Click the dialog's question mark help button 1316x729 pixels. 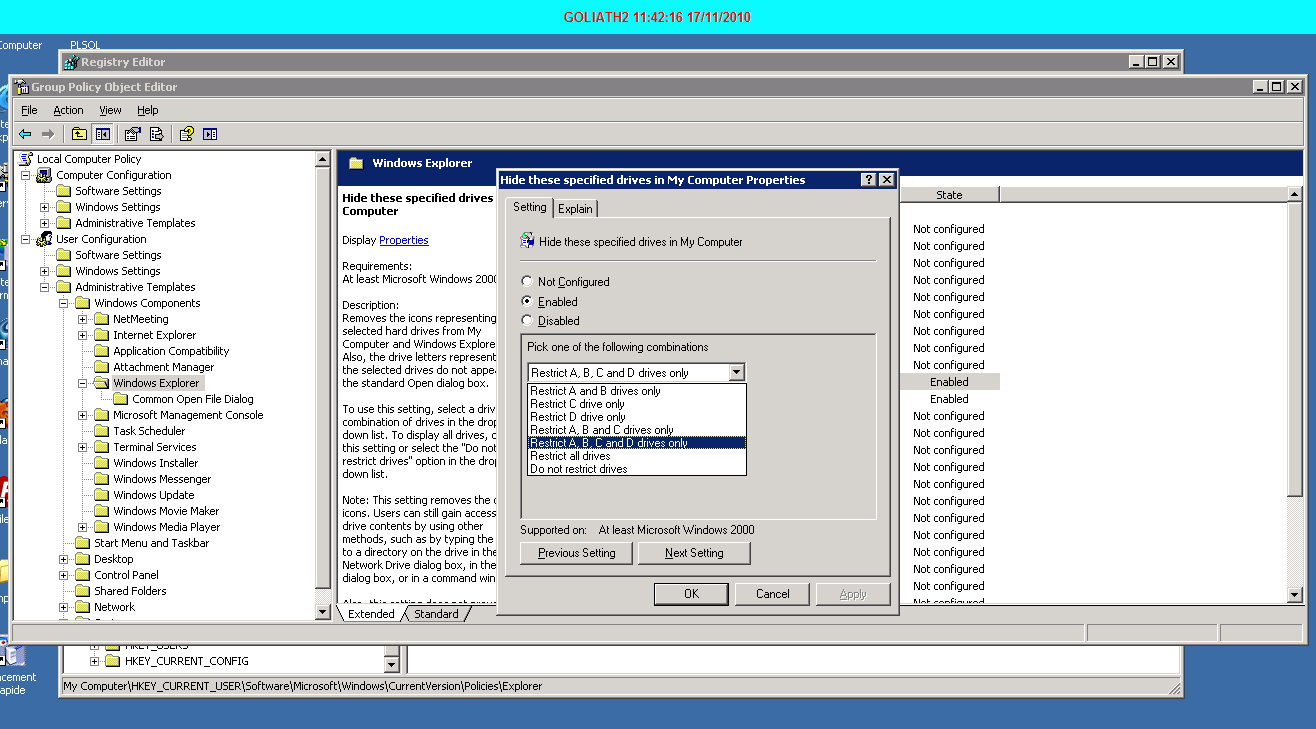869,180
